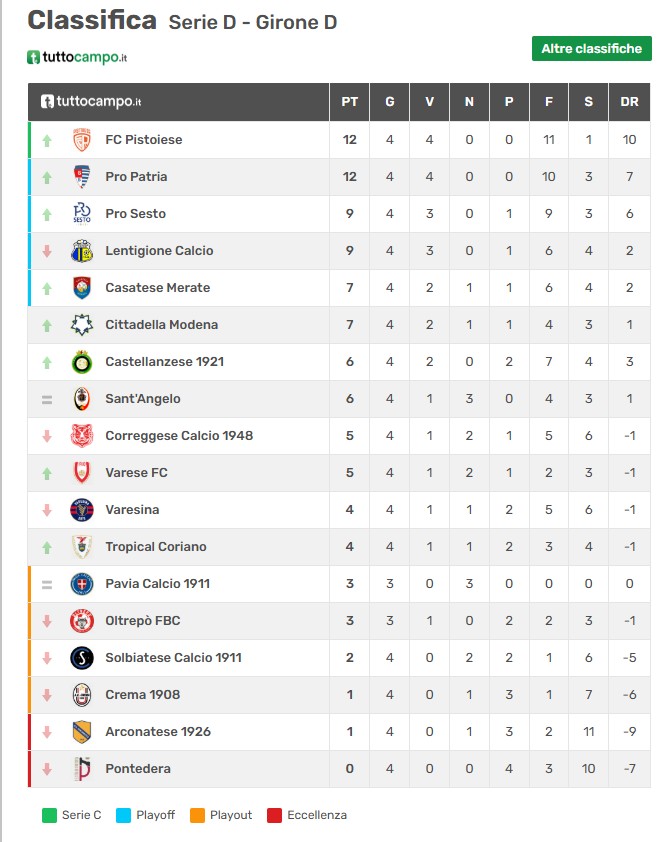Click the green Serie C legend swatch
665x842 pixels.
[49, 815]
